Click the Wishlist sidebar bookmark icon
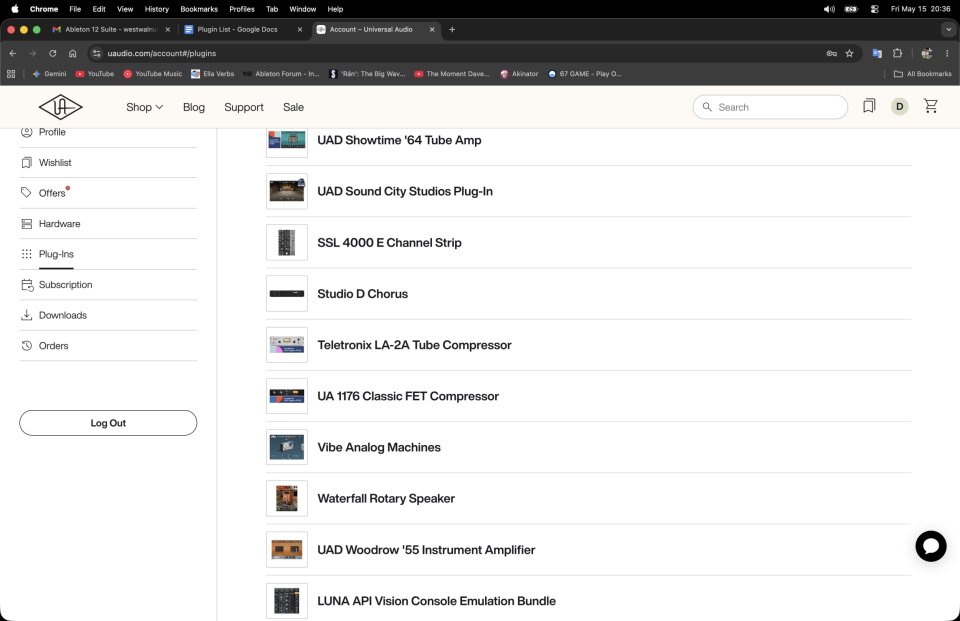Screen dimensions: 960x621 [26, 162]
